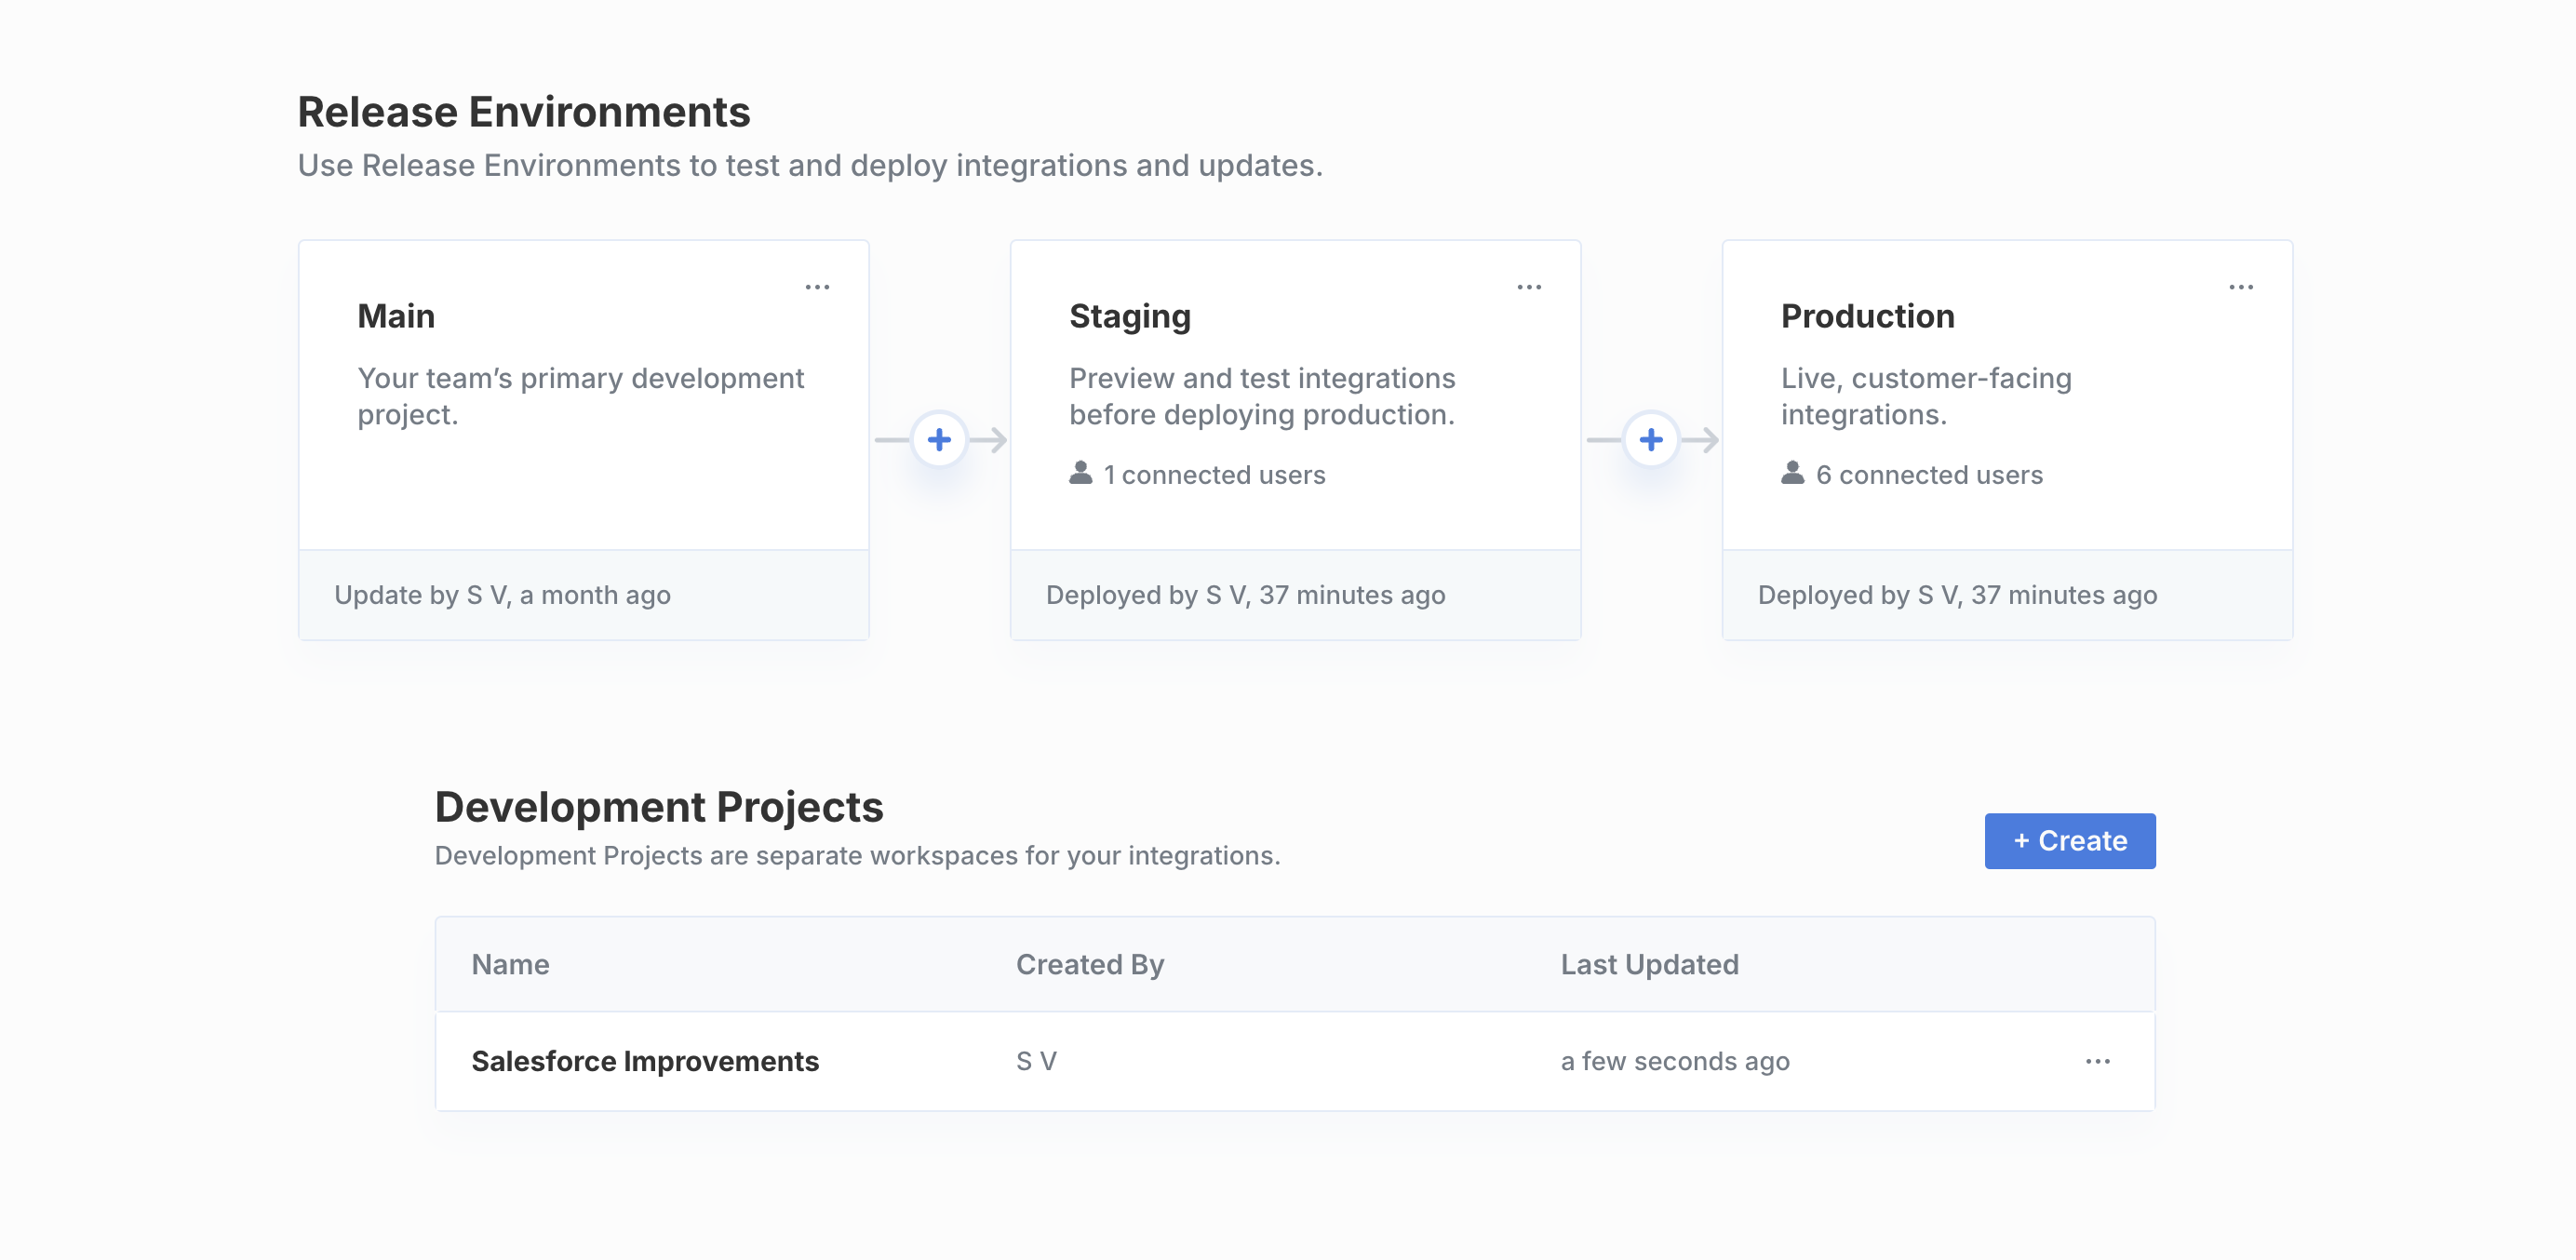Click the plus between Staging and Production

pos(1651,439)
